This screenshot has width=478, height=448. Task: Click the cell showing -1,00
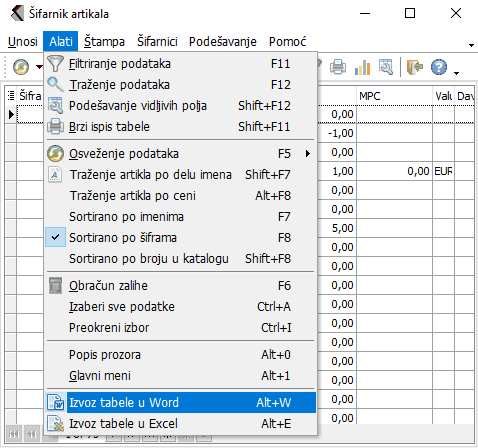[337, 133]
